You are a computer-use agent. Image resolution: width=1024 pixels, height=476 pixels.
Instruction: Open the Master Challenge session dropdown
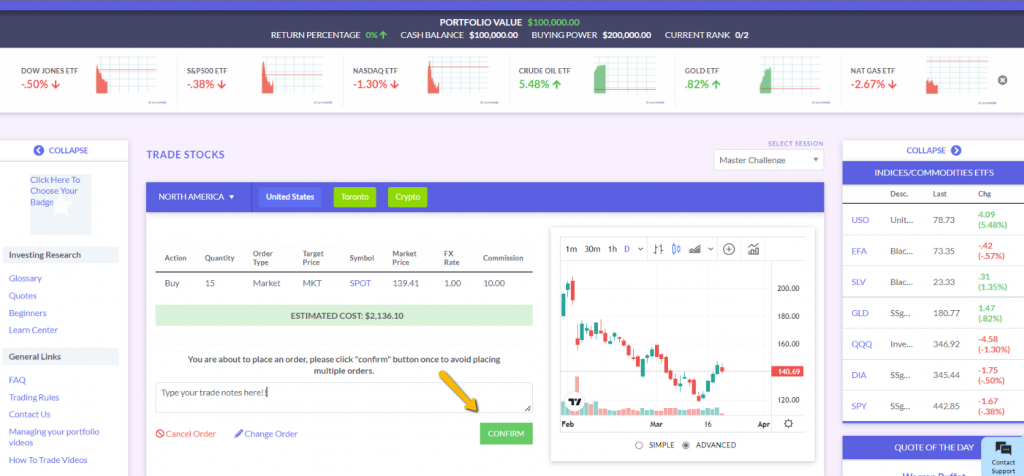click(x=769, y=160)
